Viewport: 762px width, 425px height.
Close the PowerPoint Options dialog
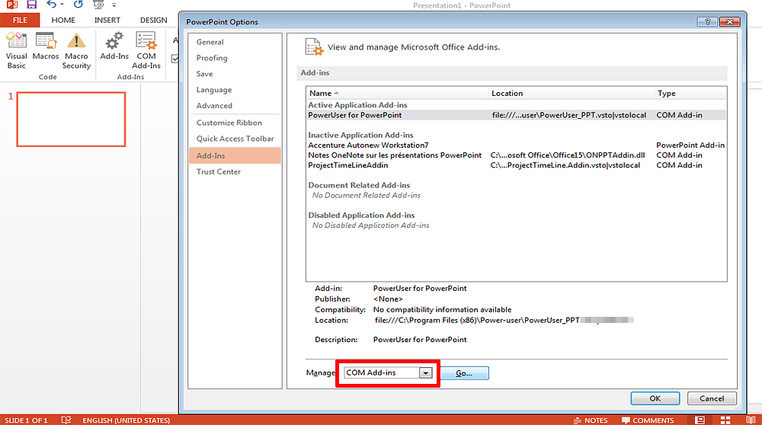(729, 21)
